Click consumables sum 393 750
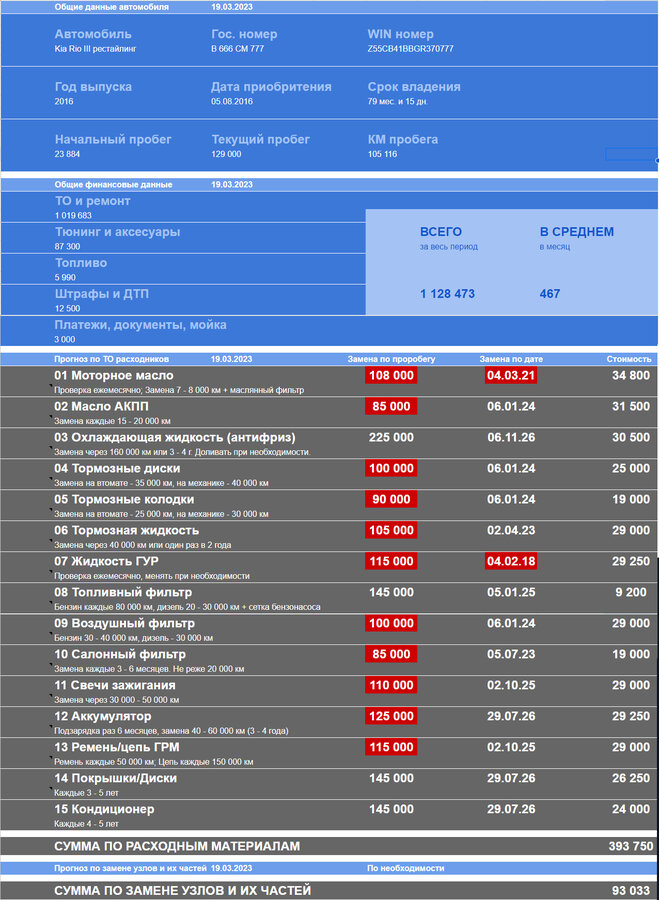 pos(630,847)
